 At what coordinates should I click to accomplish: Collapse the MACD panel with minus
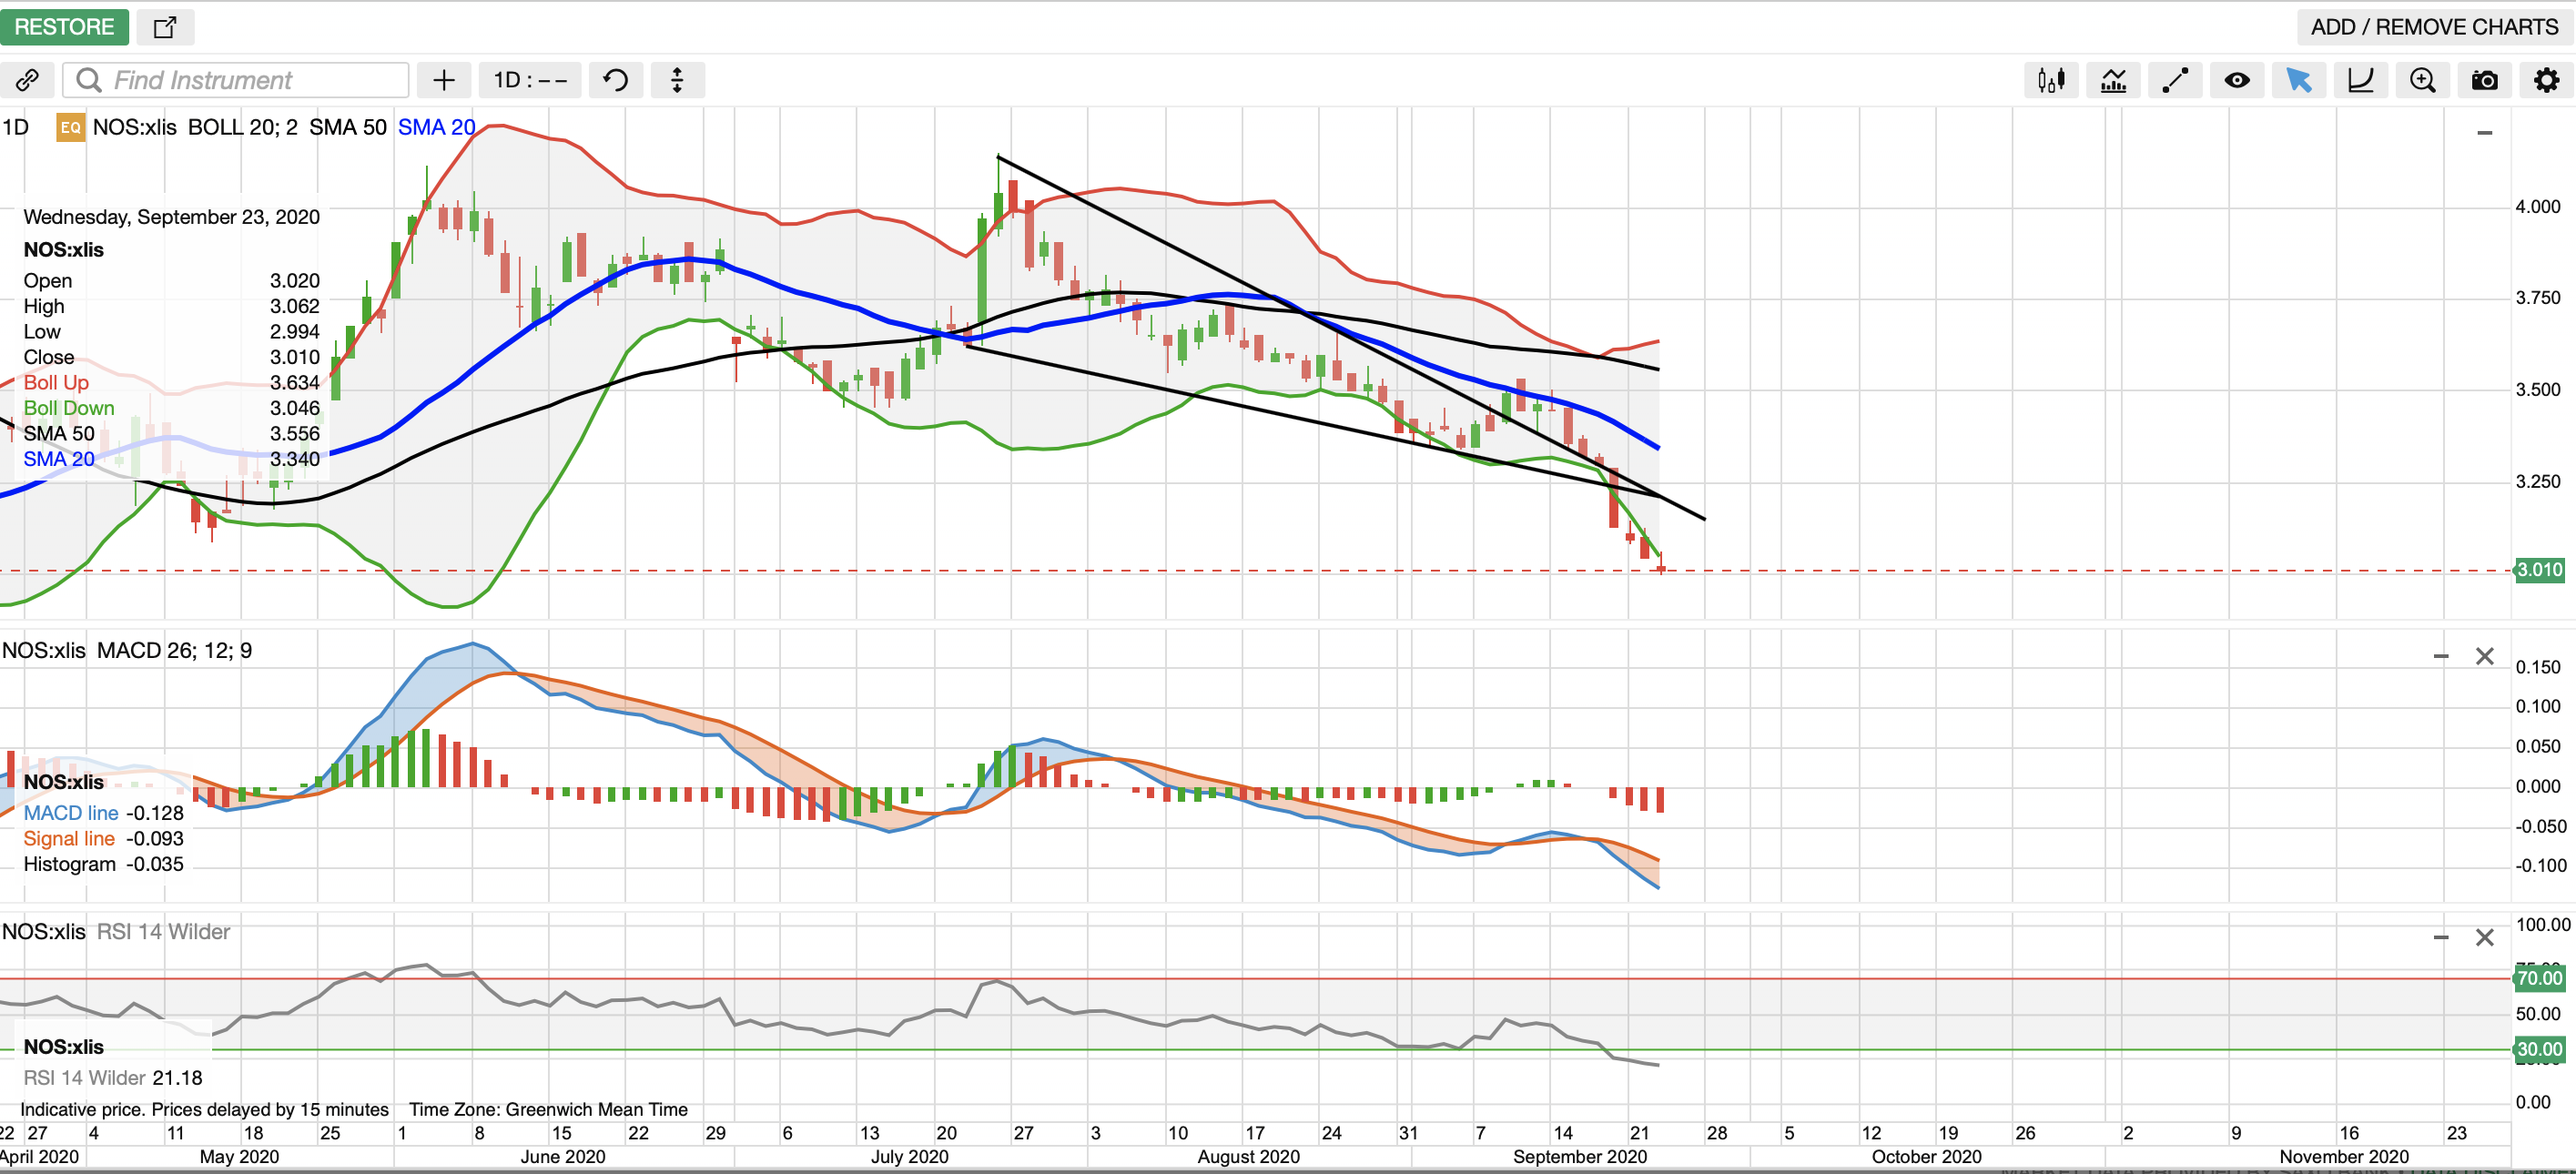click(x=2440, y=657)
